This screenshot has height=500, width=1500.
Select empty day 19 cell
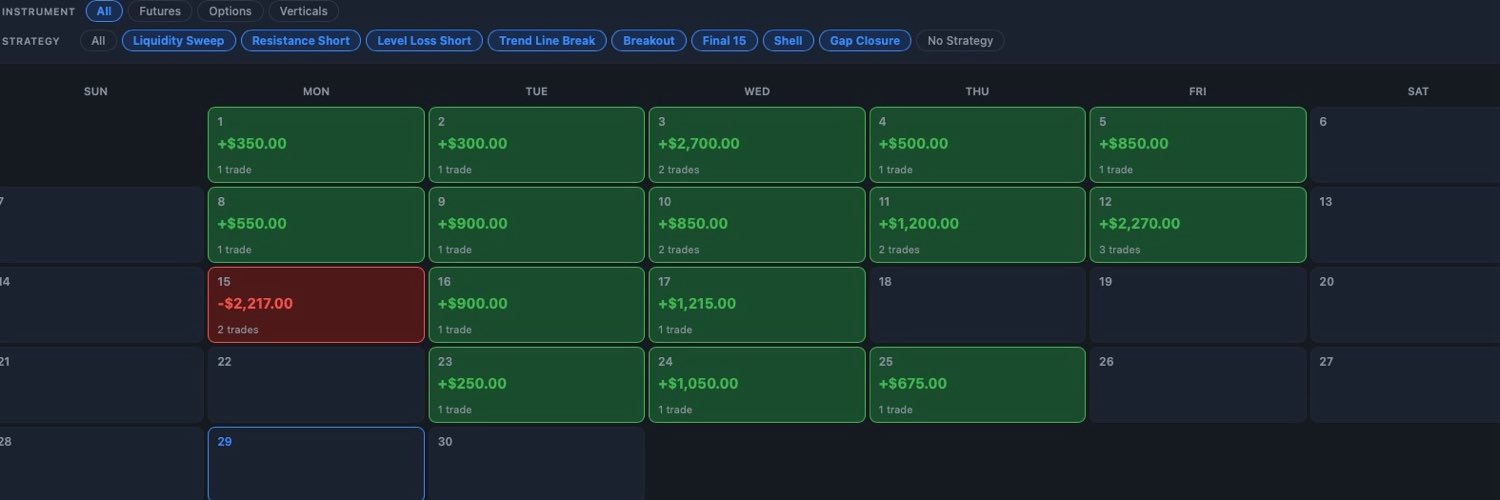1198,305
